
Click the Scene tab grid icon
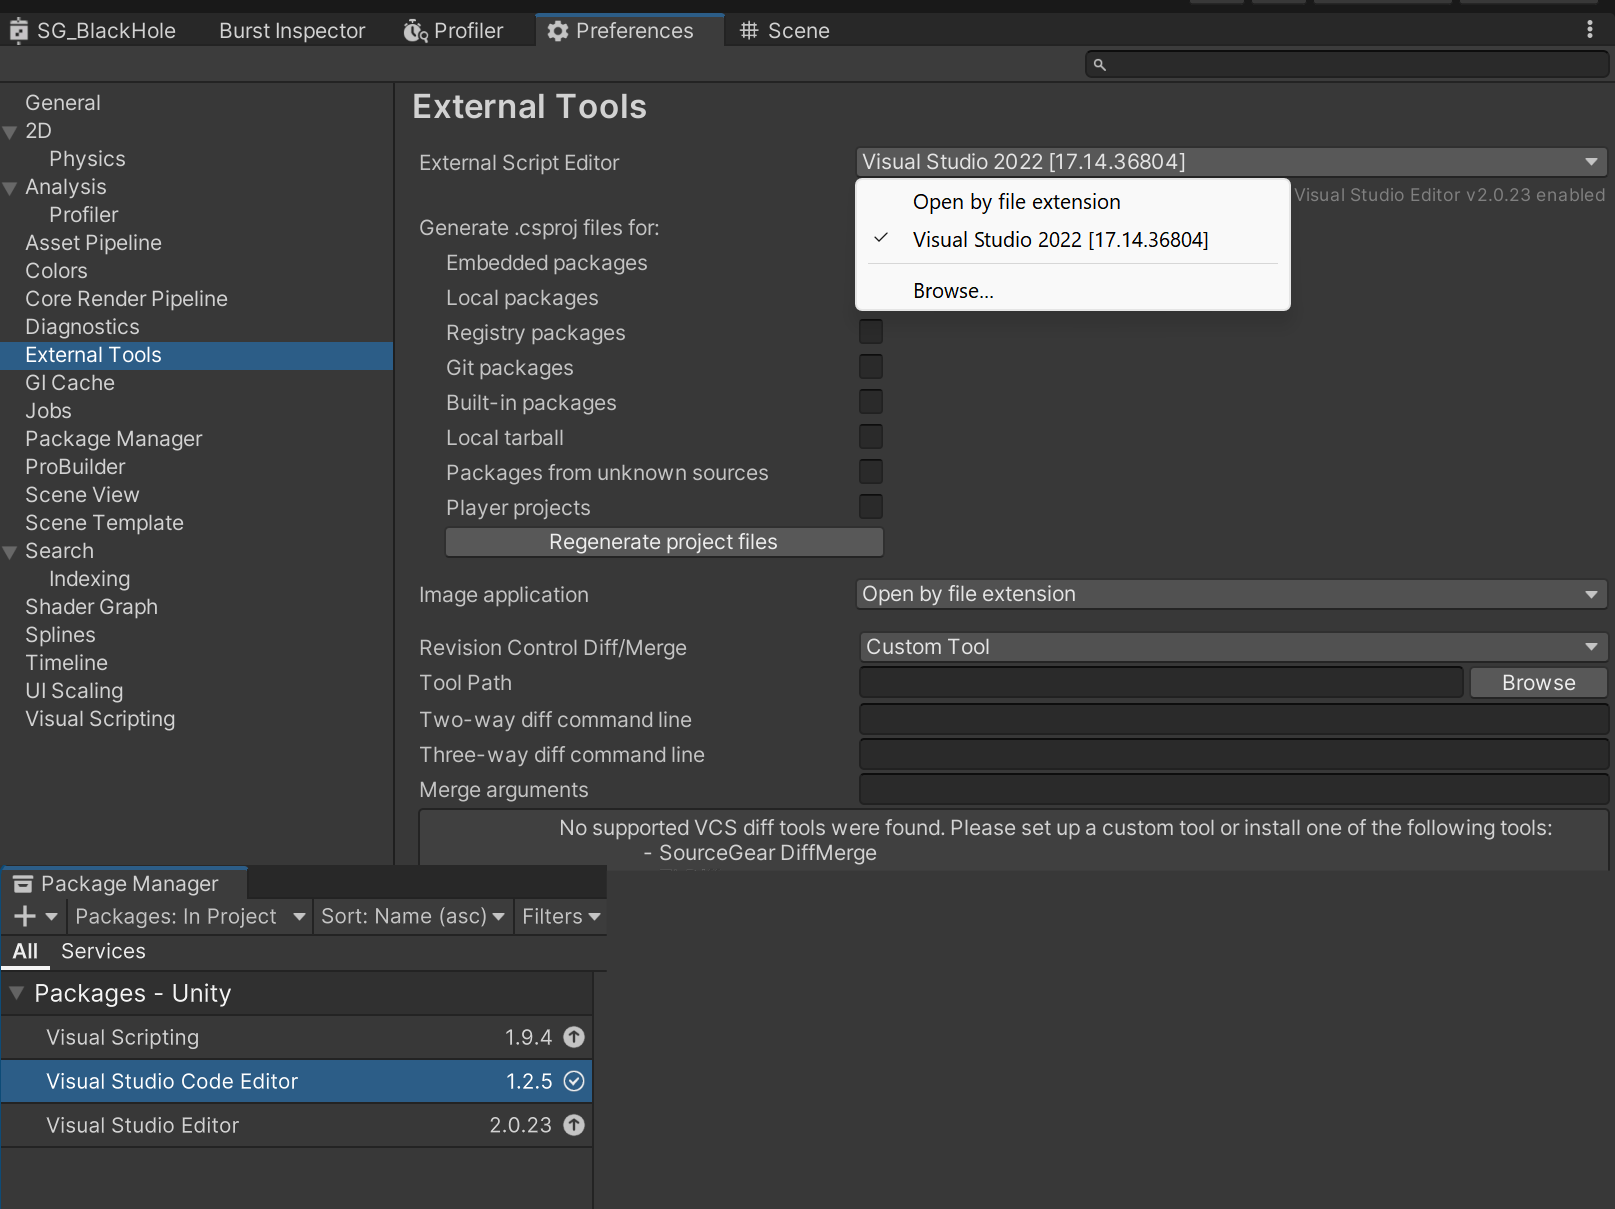tap(749, 31)
